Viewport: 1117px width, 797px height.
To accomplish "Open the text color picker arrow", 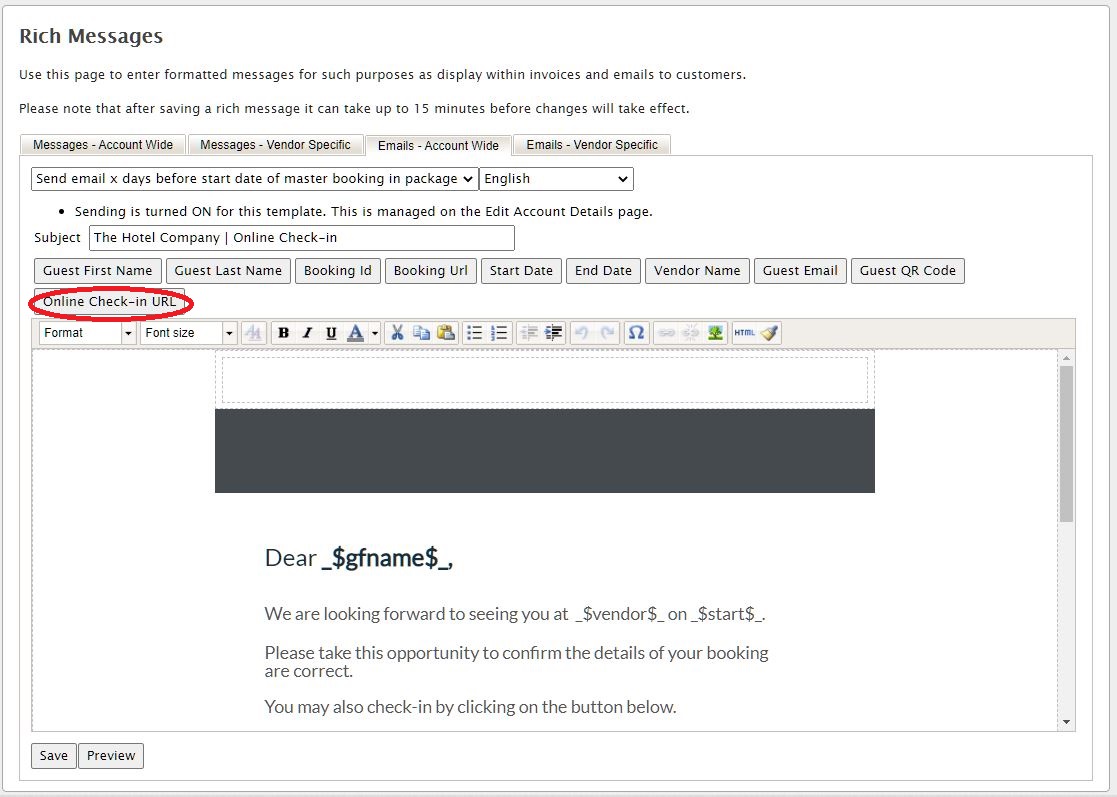I will pyautogui.click(x=375, y=333).
